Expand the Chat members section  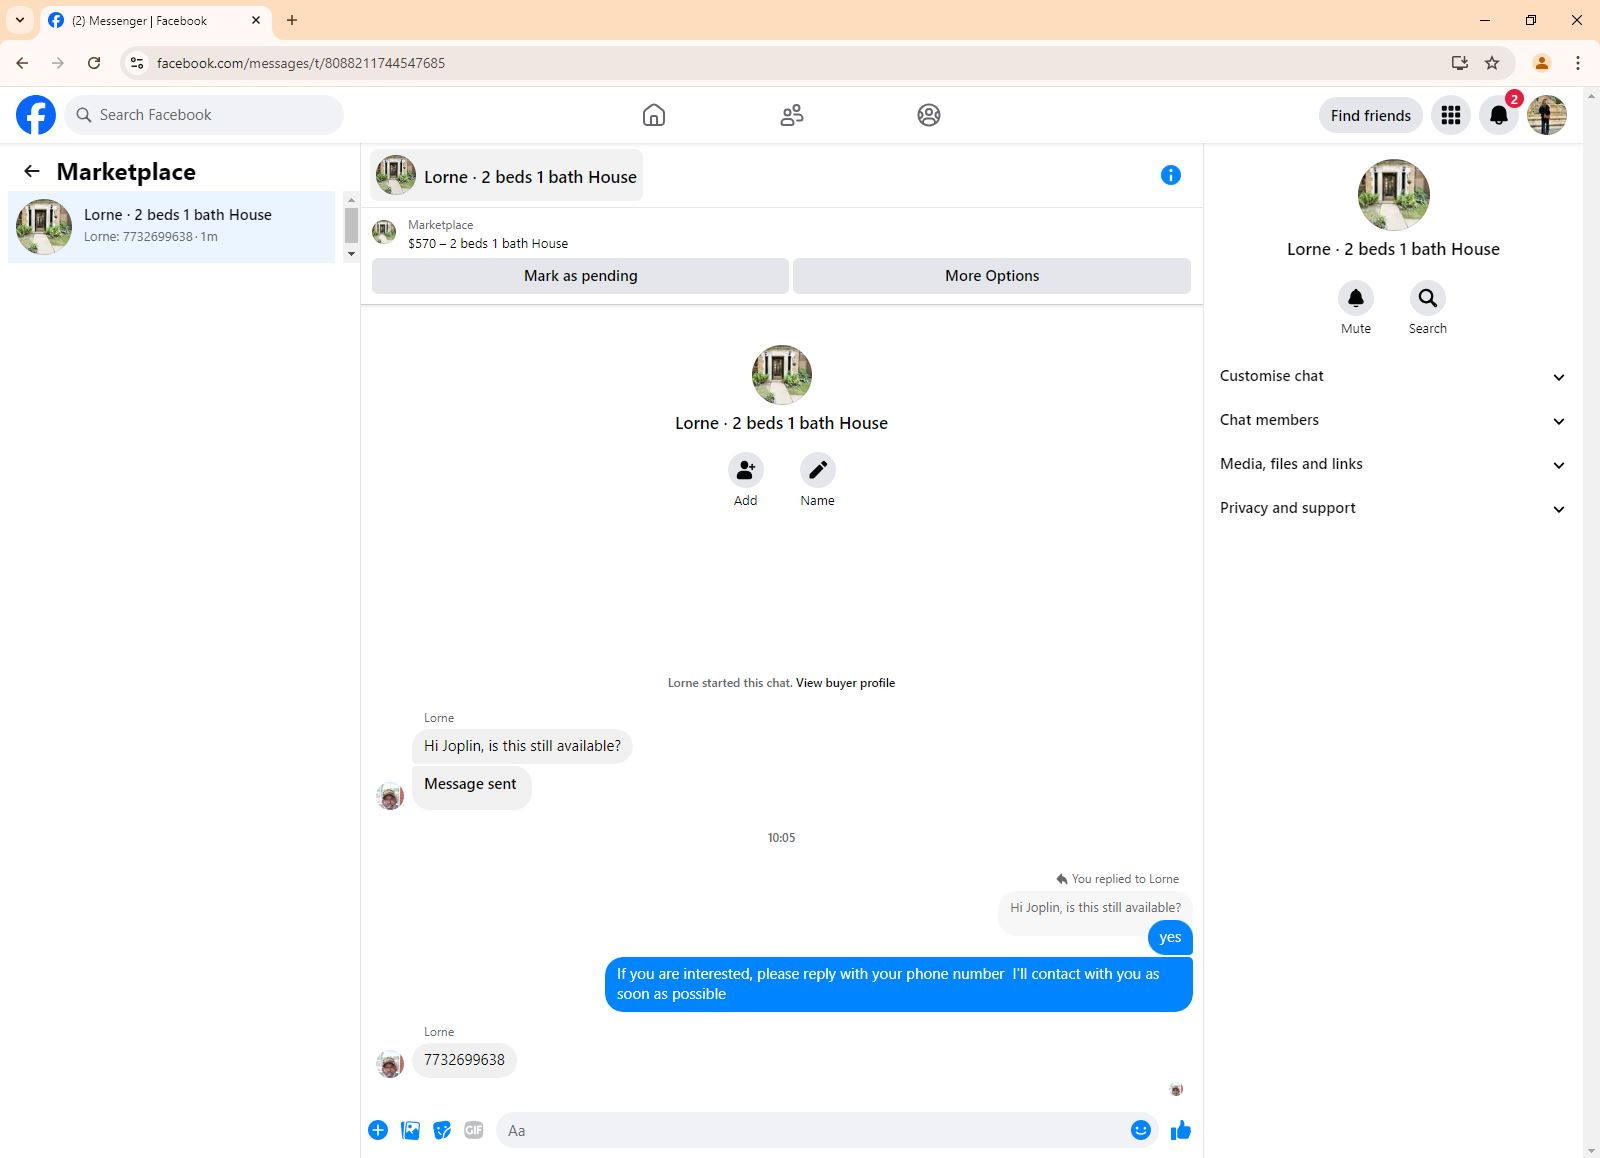pyautogui.click(x=1393, y=420)
